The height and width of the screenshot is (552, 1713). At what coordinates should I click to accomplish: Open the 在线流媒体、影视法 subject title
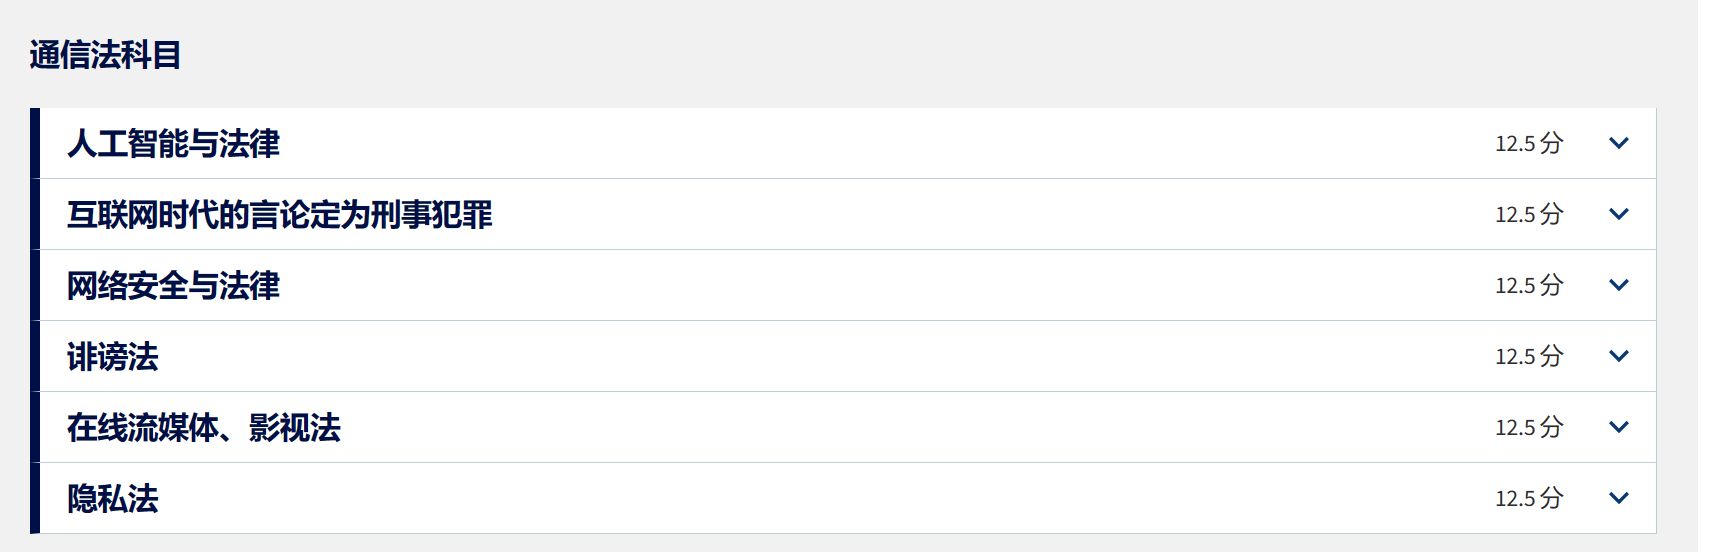pos(204,428)
